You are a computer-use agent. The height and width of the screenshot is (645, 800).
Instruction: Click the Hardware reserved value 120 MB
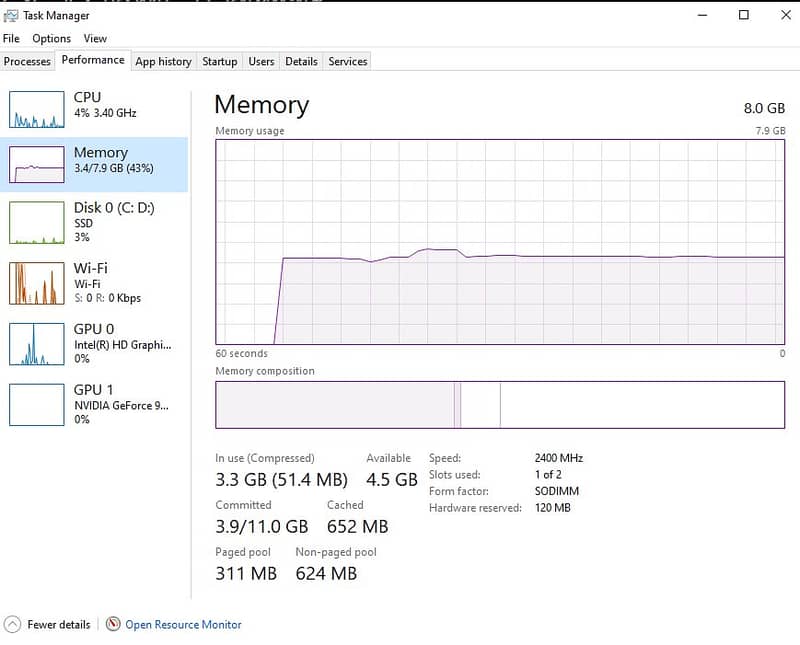point(553,508)
